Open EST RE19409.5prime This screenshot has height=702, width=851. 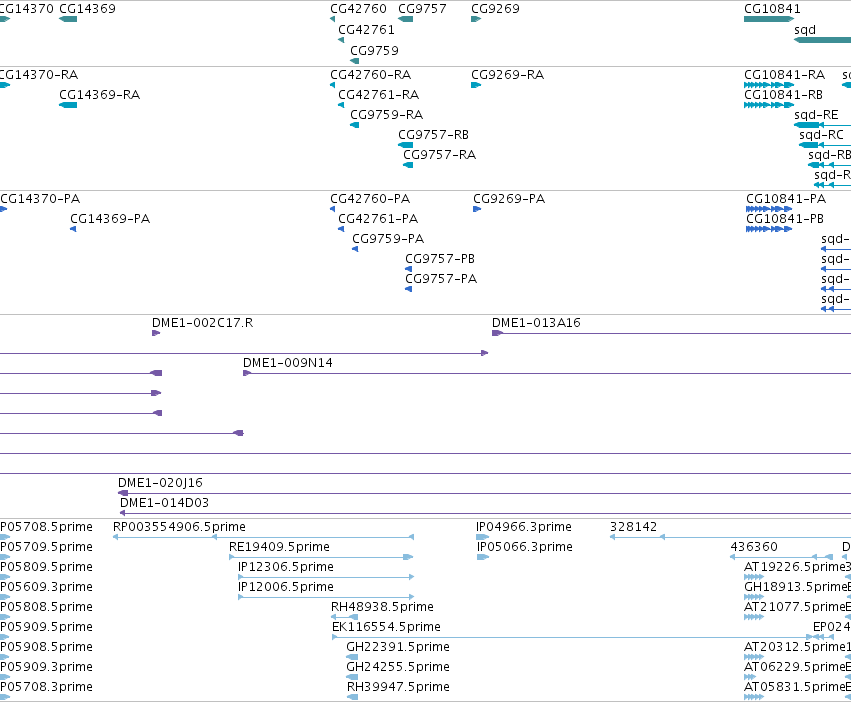click(279, 547)
